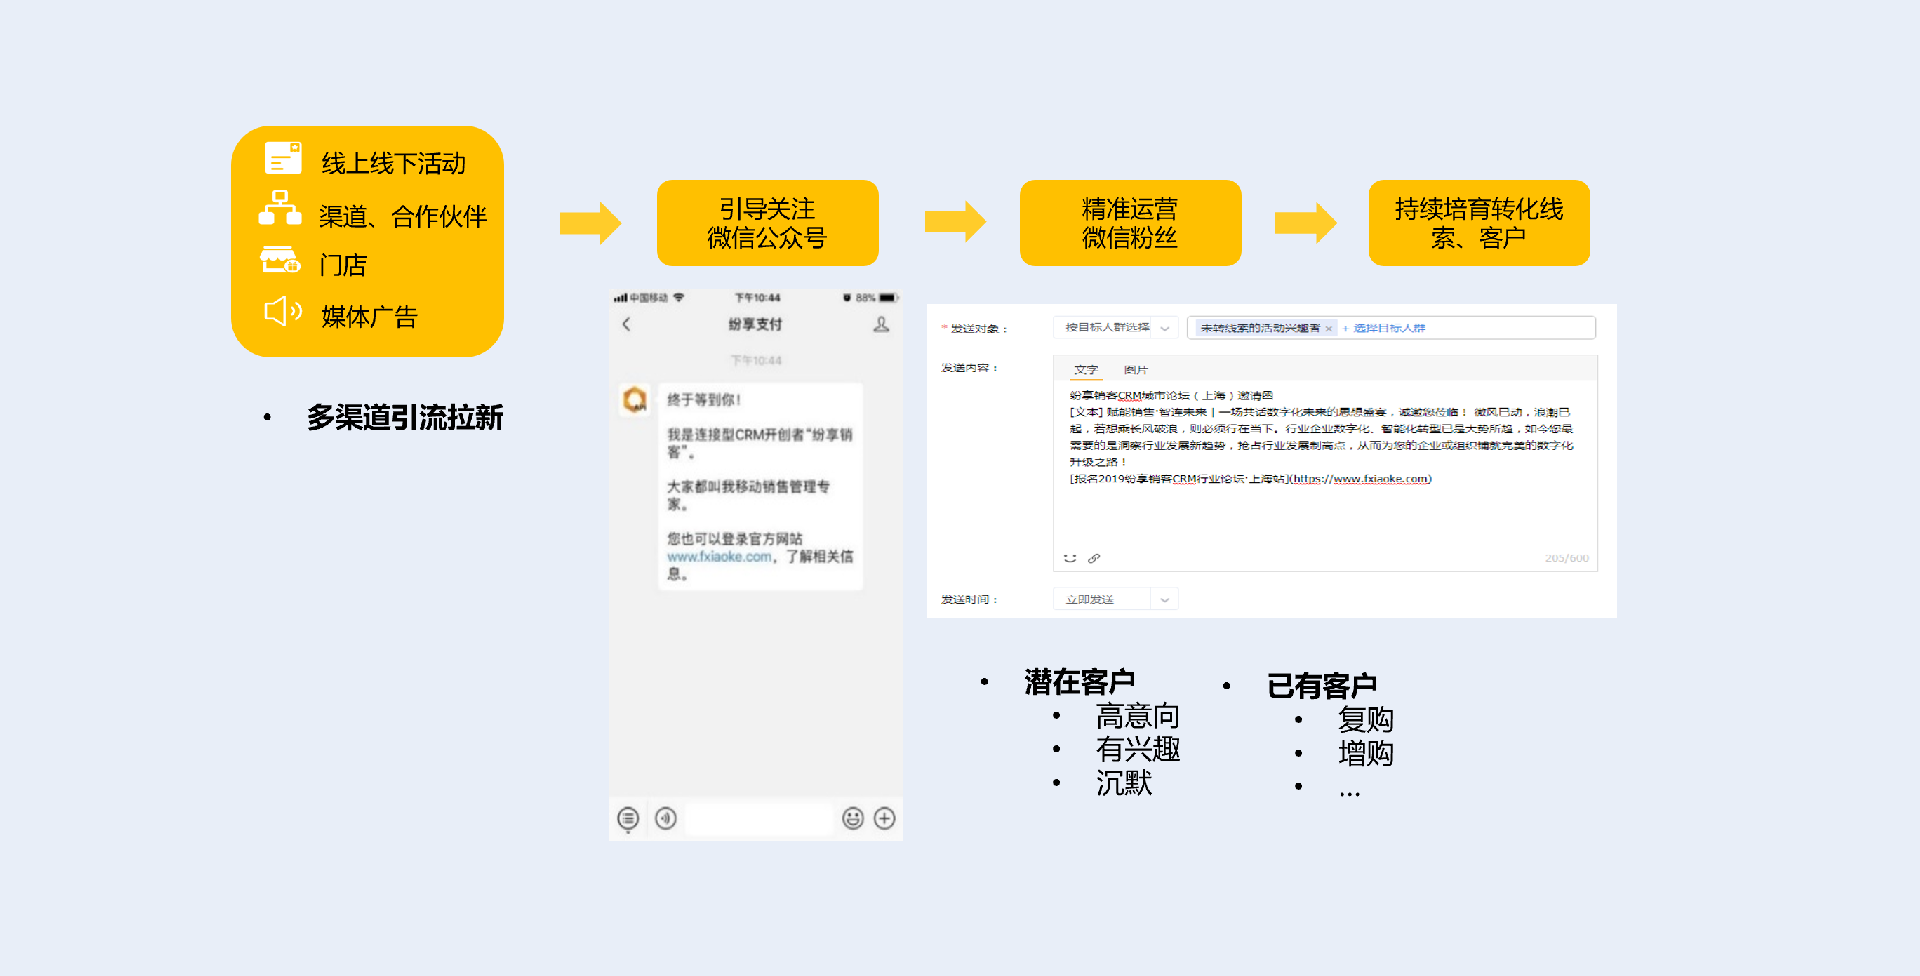This screenshot has height=976, width=1920.
Task: Switch to the 文字 content tab
Action: coord(1086,370)
